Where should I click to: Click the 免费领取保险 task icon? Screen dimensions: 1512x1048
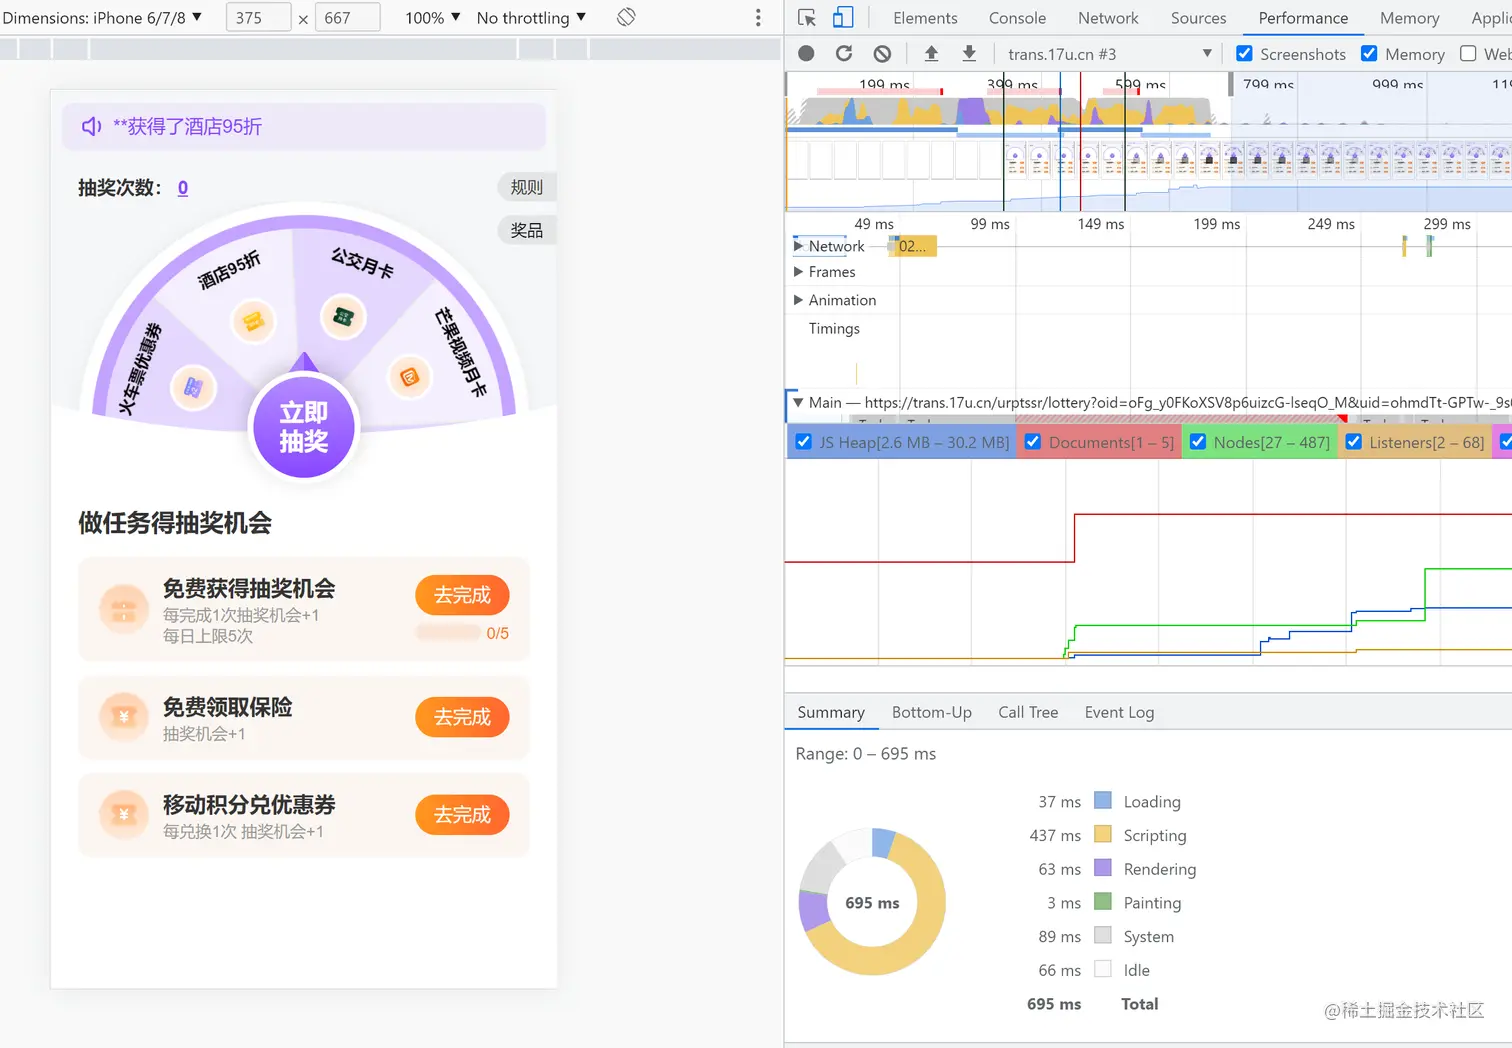point(124,717)
